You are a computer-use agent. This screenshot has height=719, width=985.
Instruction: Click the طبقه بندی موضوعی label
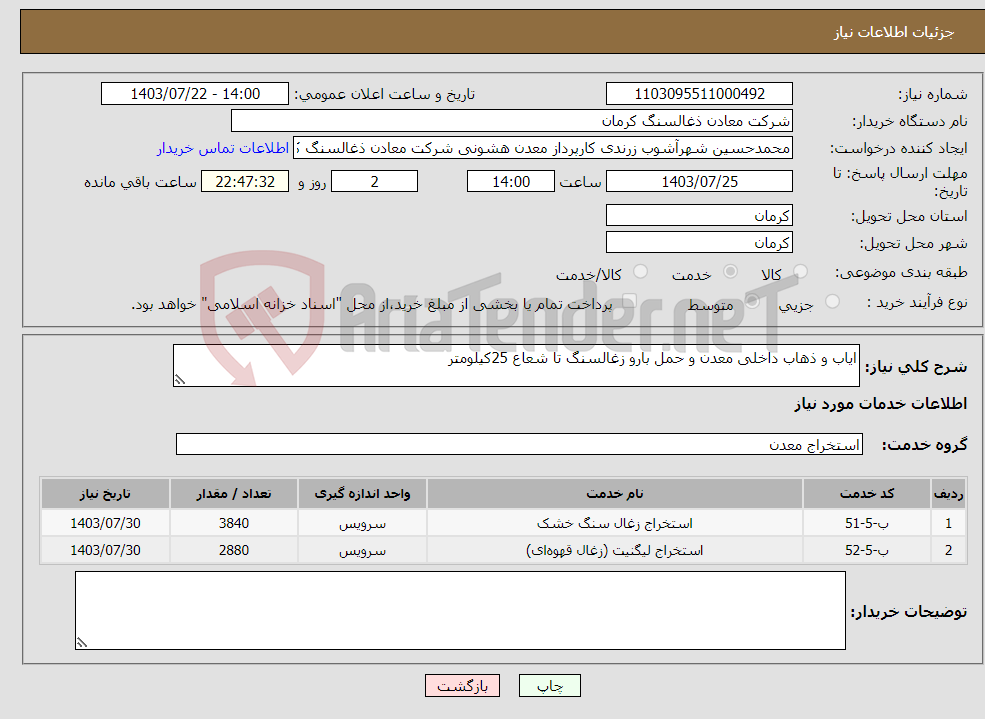click(x=901, y=272)
